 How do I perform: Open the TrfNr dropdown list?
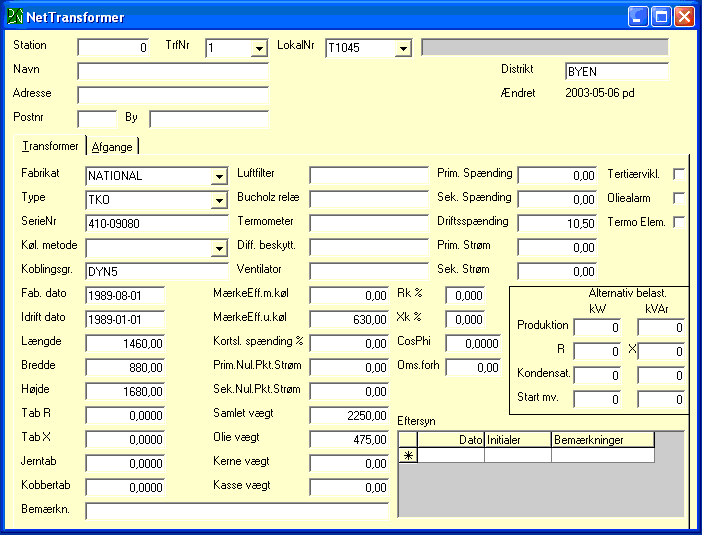coord(259,48)
